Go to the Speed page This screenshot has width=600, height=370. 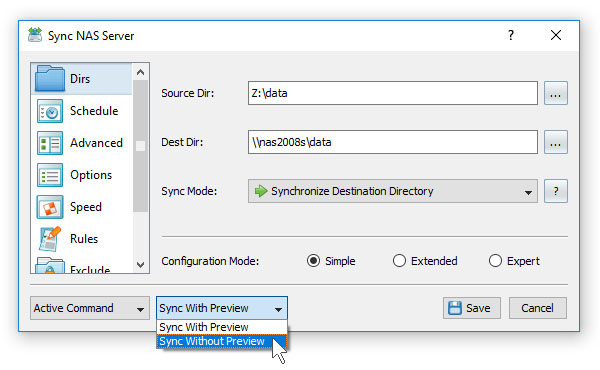coord(86,207)
